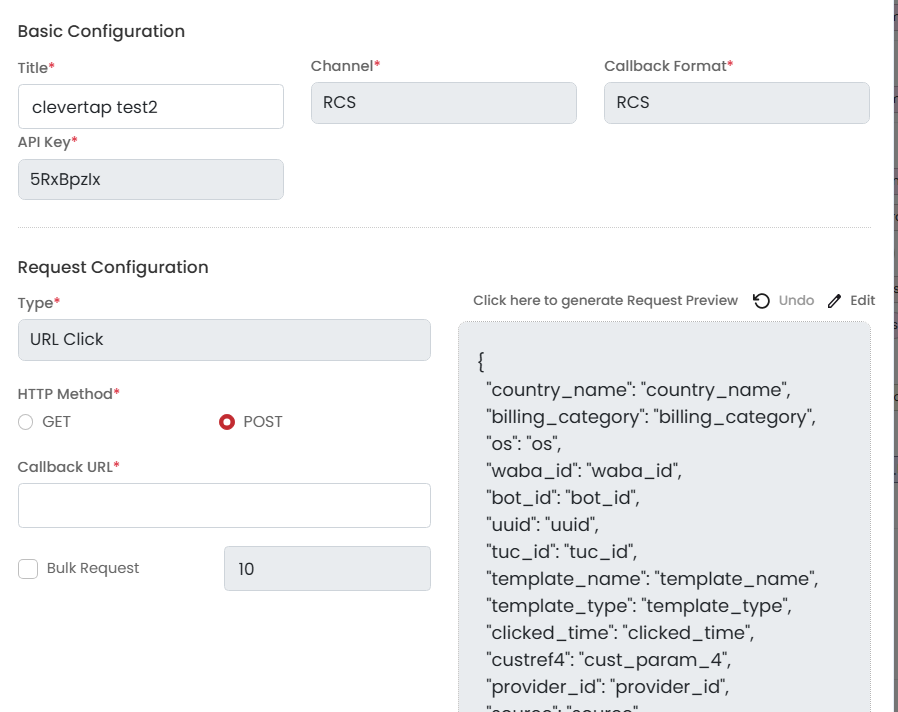Click the "custref4": "cust_param_4" line
898x712 pixels.
(609, 660)
